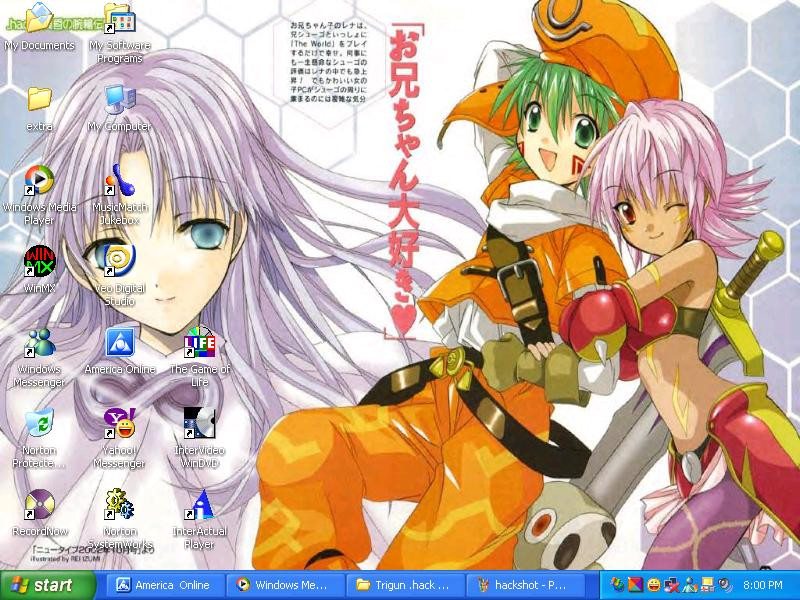The height and width of the screenshot is (600, 800).
Task: Open the America Online desktop icon
Action: pos(119,351)
